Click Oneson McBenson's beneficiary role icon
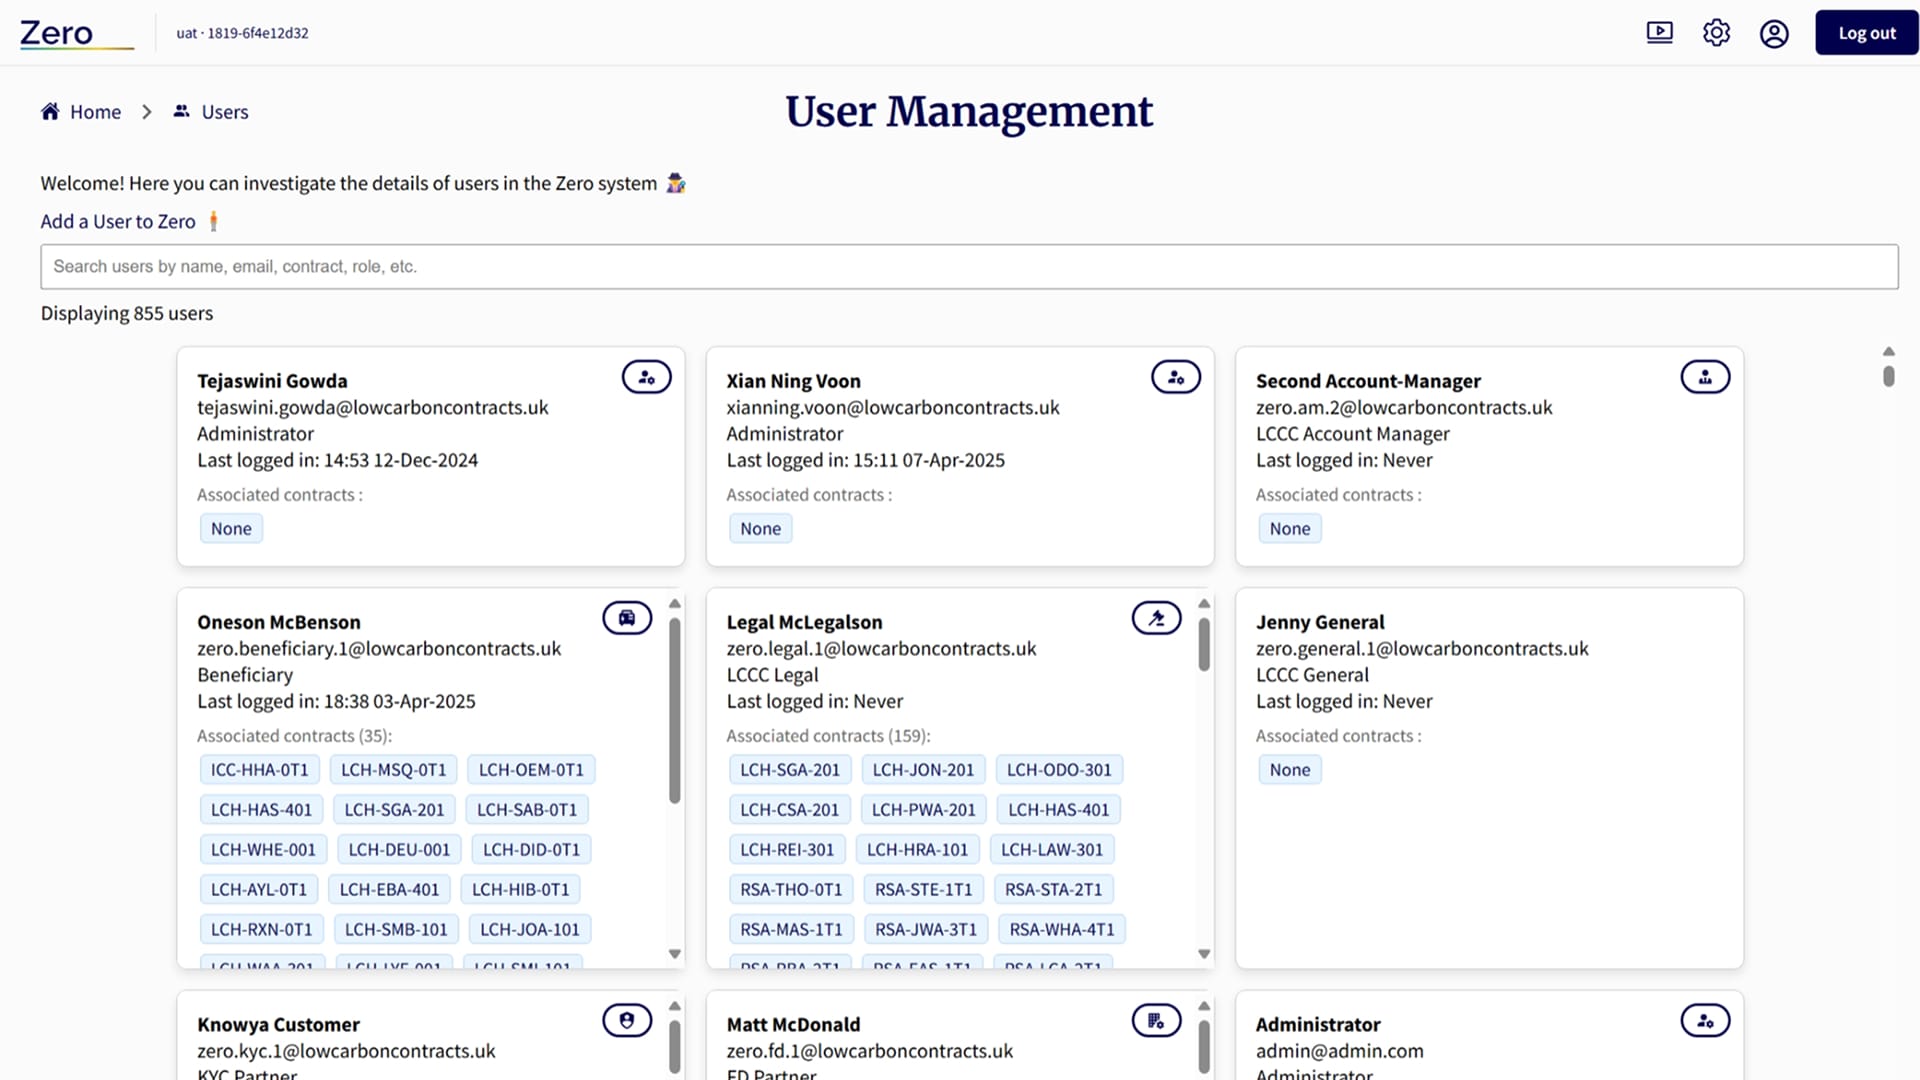1920x1080 pixels. (x=627, y=618)
